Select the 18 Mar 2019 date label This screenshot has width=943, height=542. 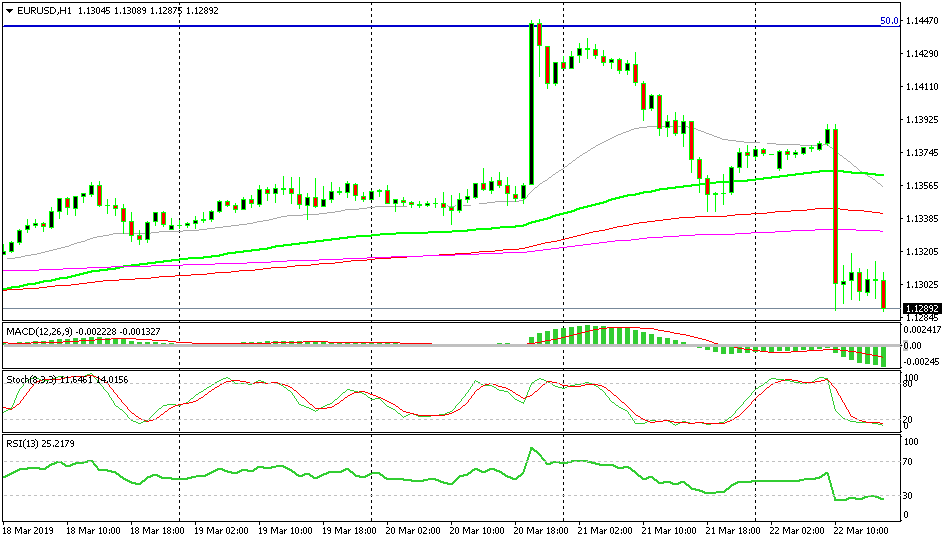tap(28, 531)
